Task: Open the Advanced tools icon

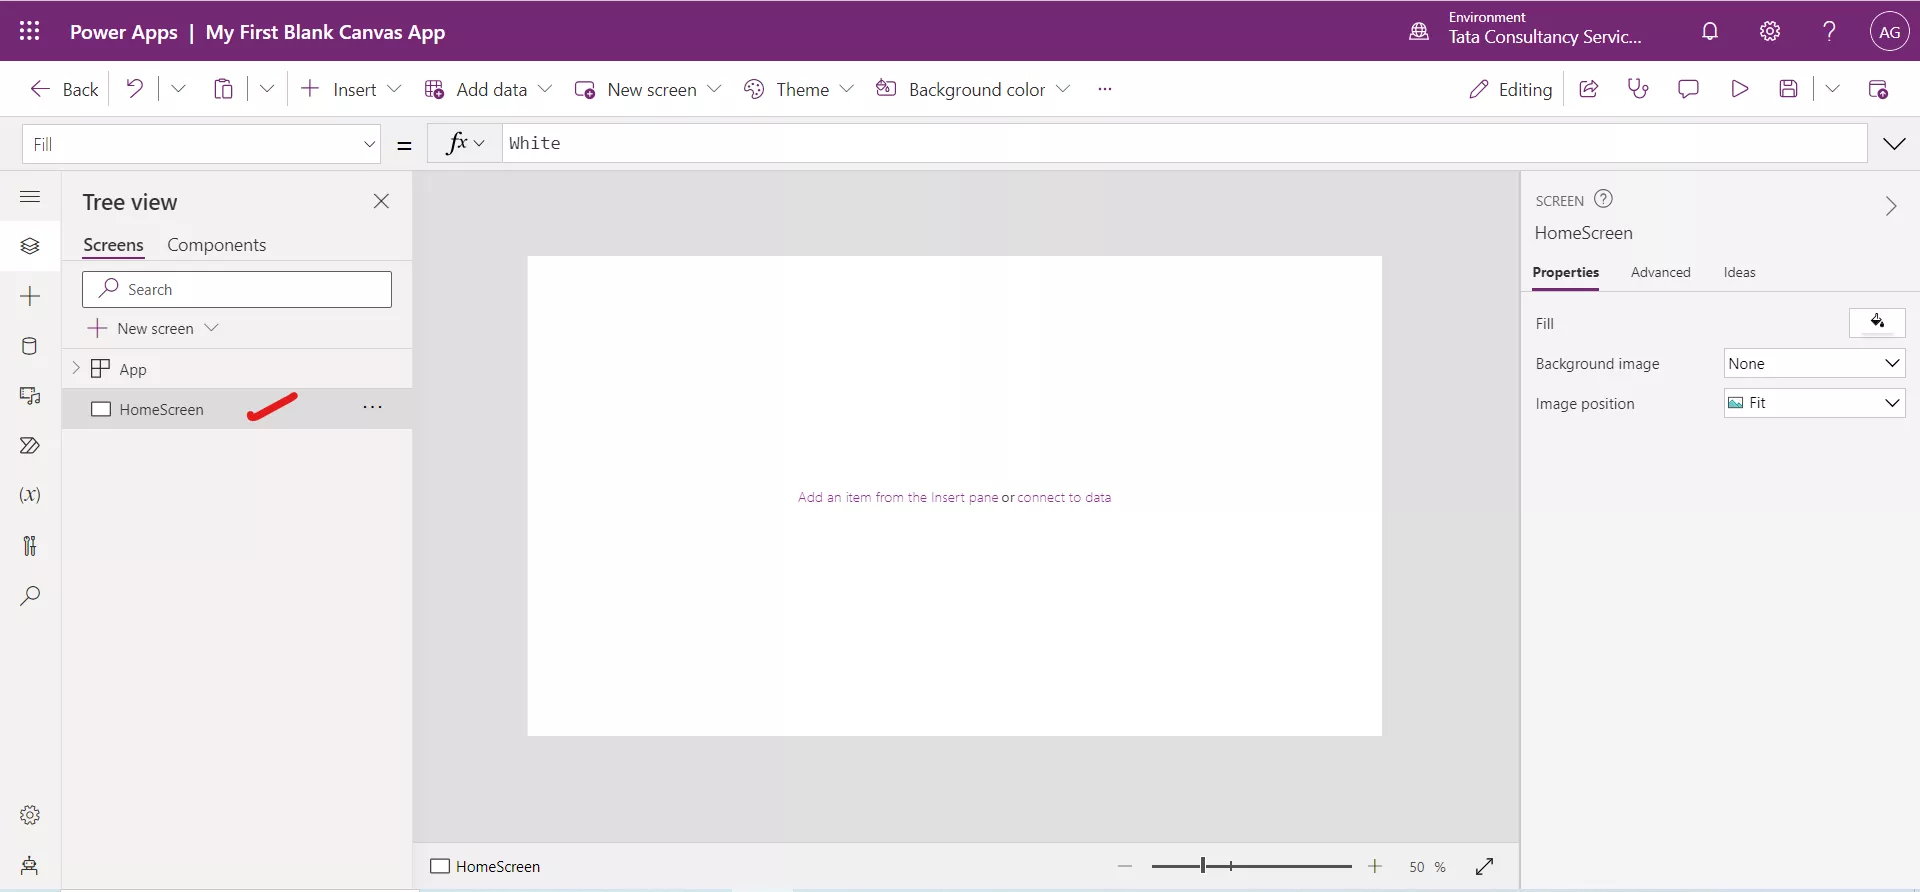Action: coord(30,545)
